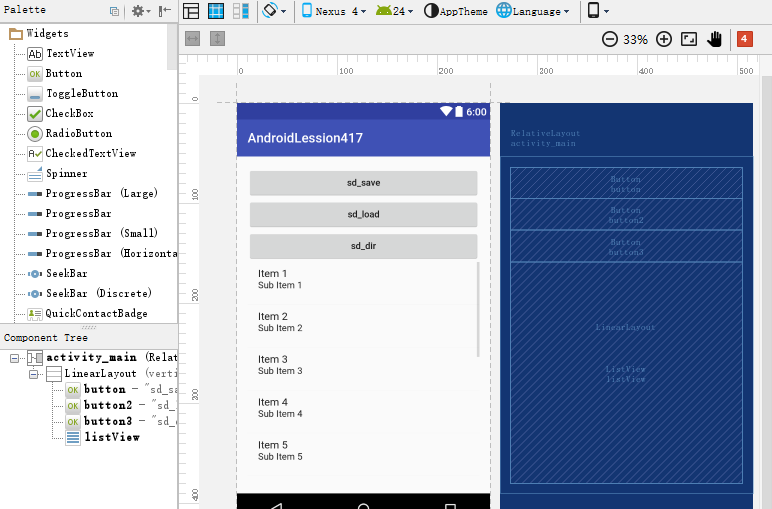This screenshot has height=509, width=772.
Task: Show Design and Blueprint side by side
Action: coord(241,11)
